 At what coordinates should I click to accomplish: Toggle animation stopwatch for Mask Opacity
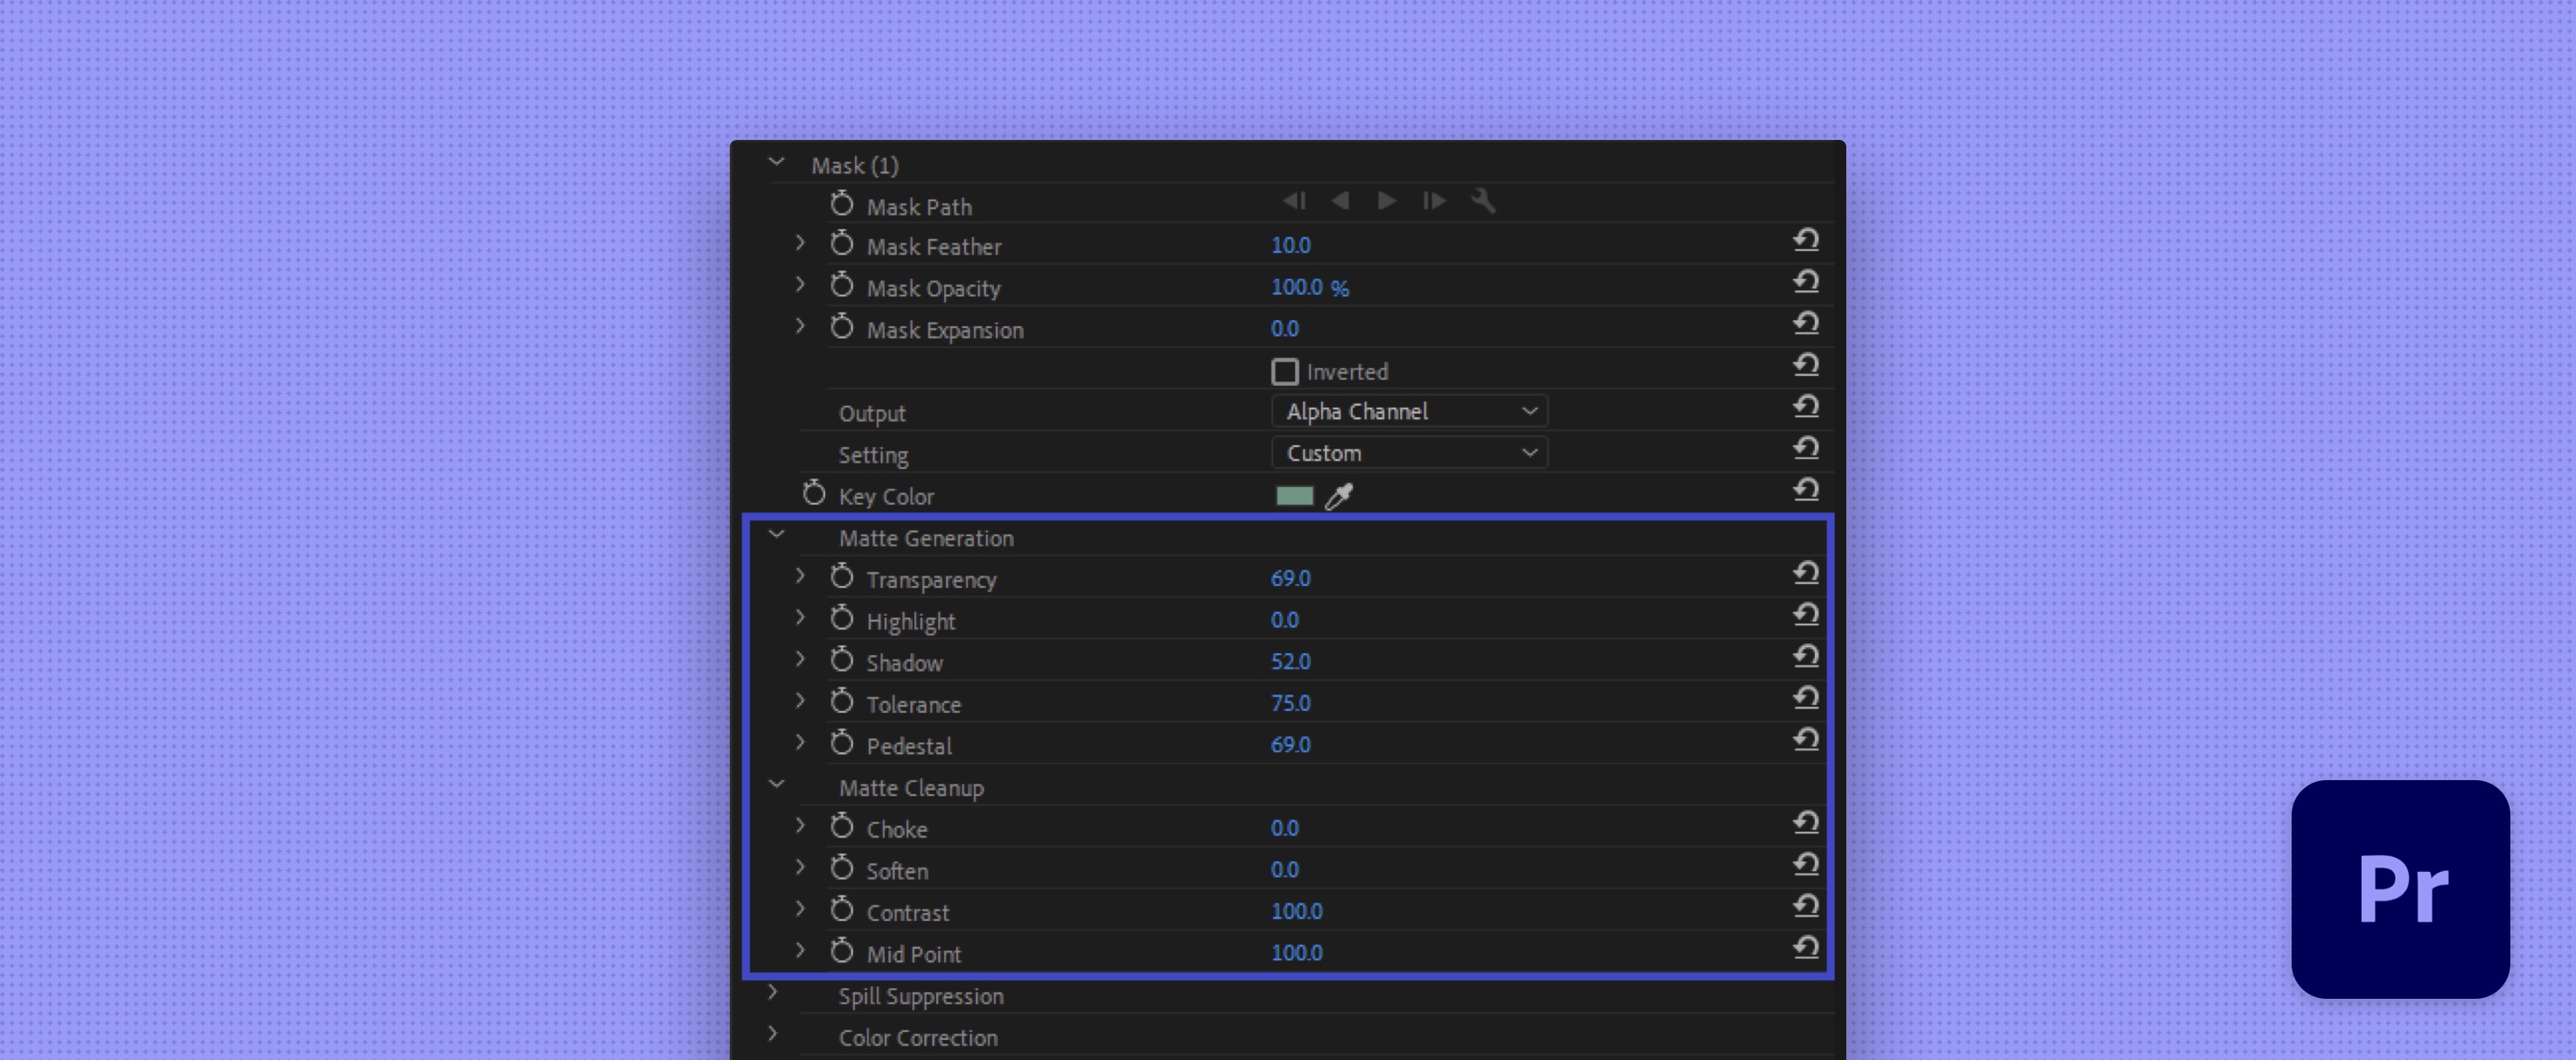pos(842,287)
